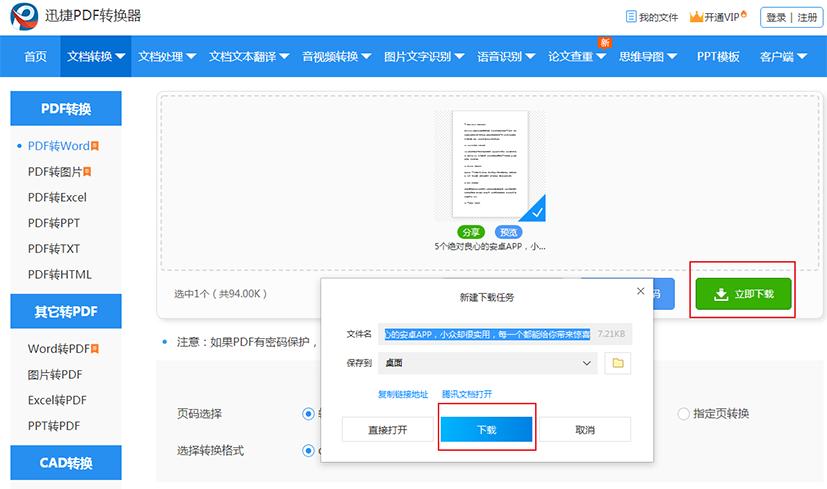827x489 pixels.
Task: Select PDF转图片 in the sidebar
Action: [x=55, y=172]
